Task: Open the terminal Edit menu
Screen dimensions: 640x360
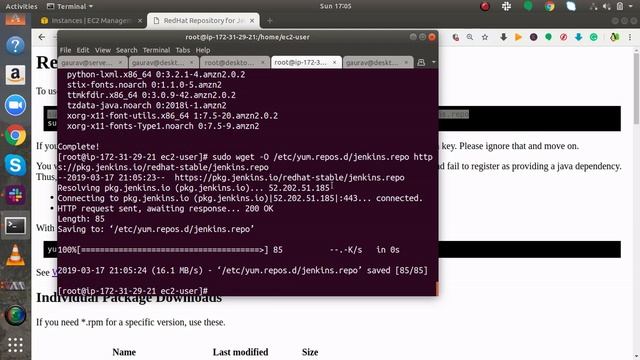Action: 83,50
